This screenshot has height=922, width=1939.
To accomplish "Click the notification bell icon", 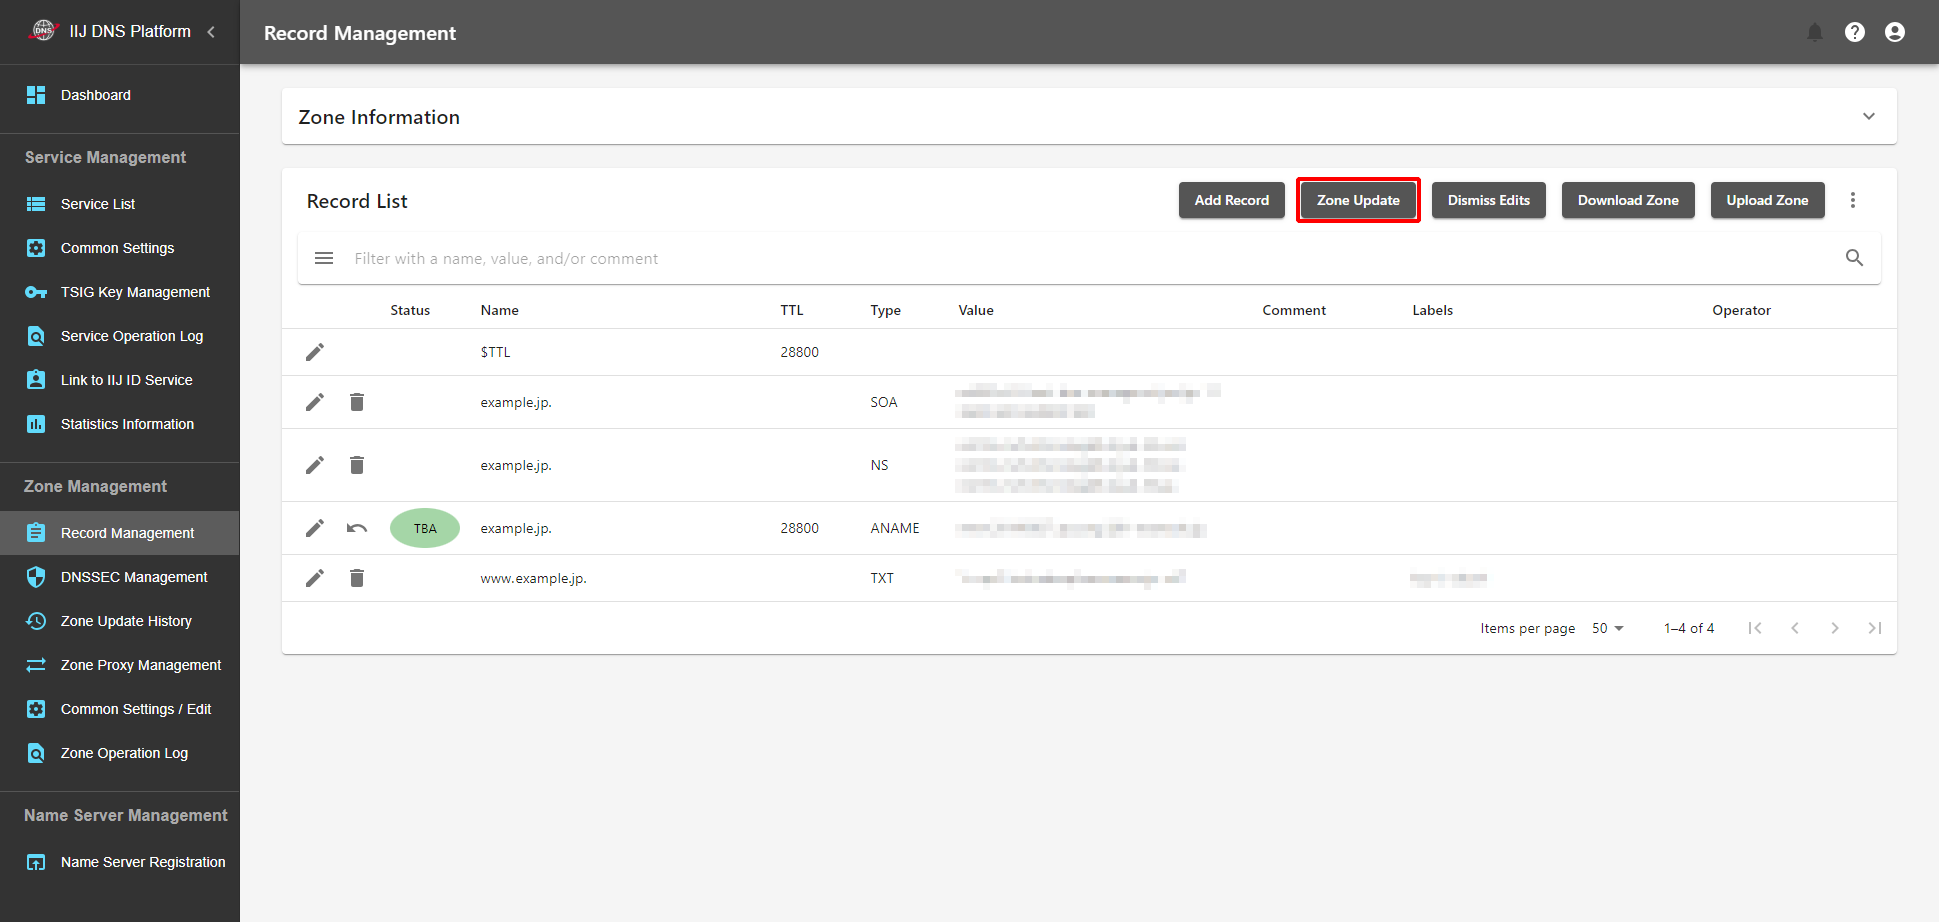I will (x=1814, y=32).
